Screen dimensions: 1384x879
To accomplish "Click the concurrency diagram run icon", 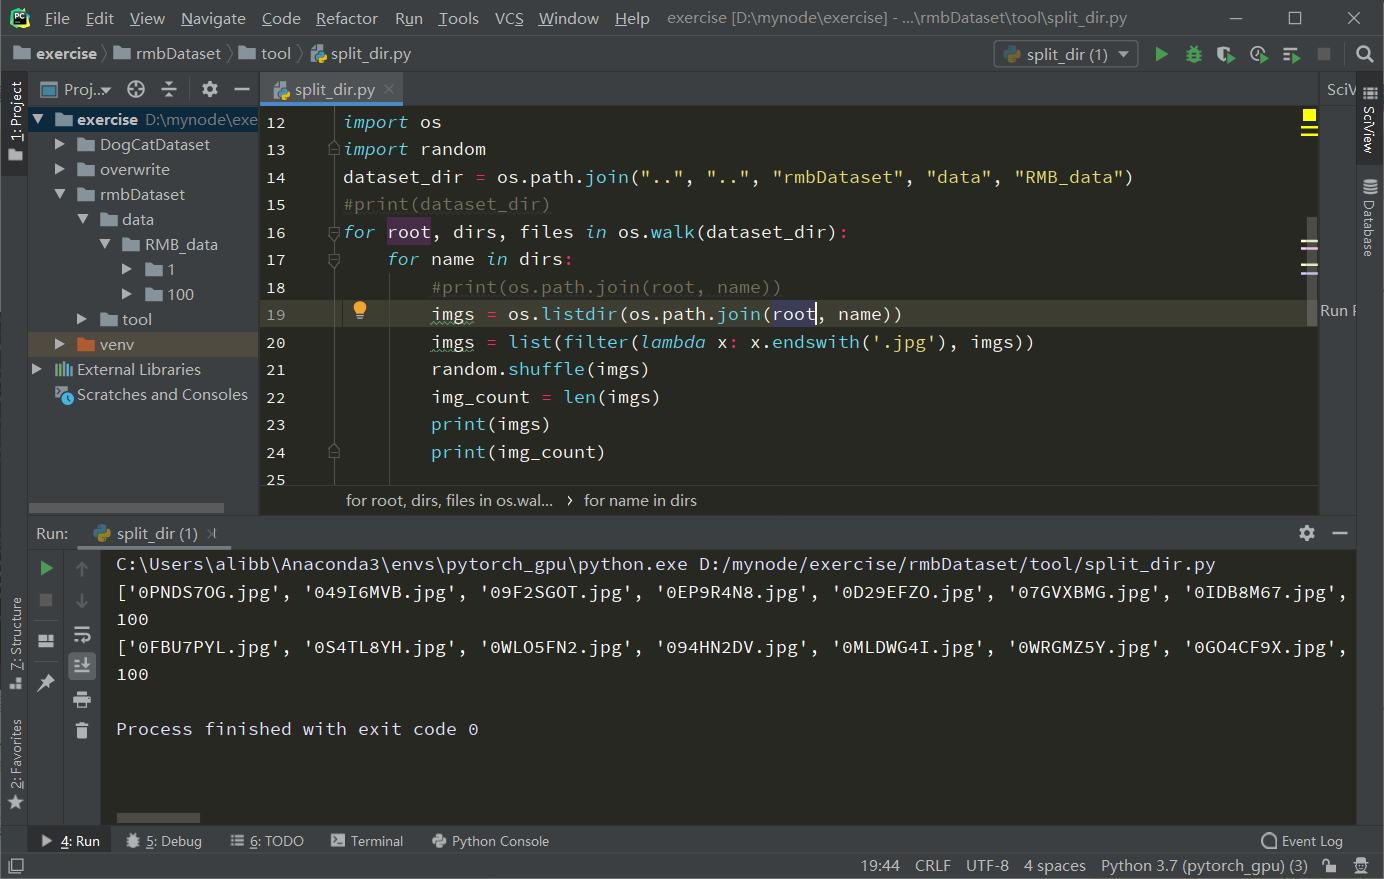I will tap(1291, 54).
